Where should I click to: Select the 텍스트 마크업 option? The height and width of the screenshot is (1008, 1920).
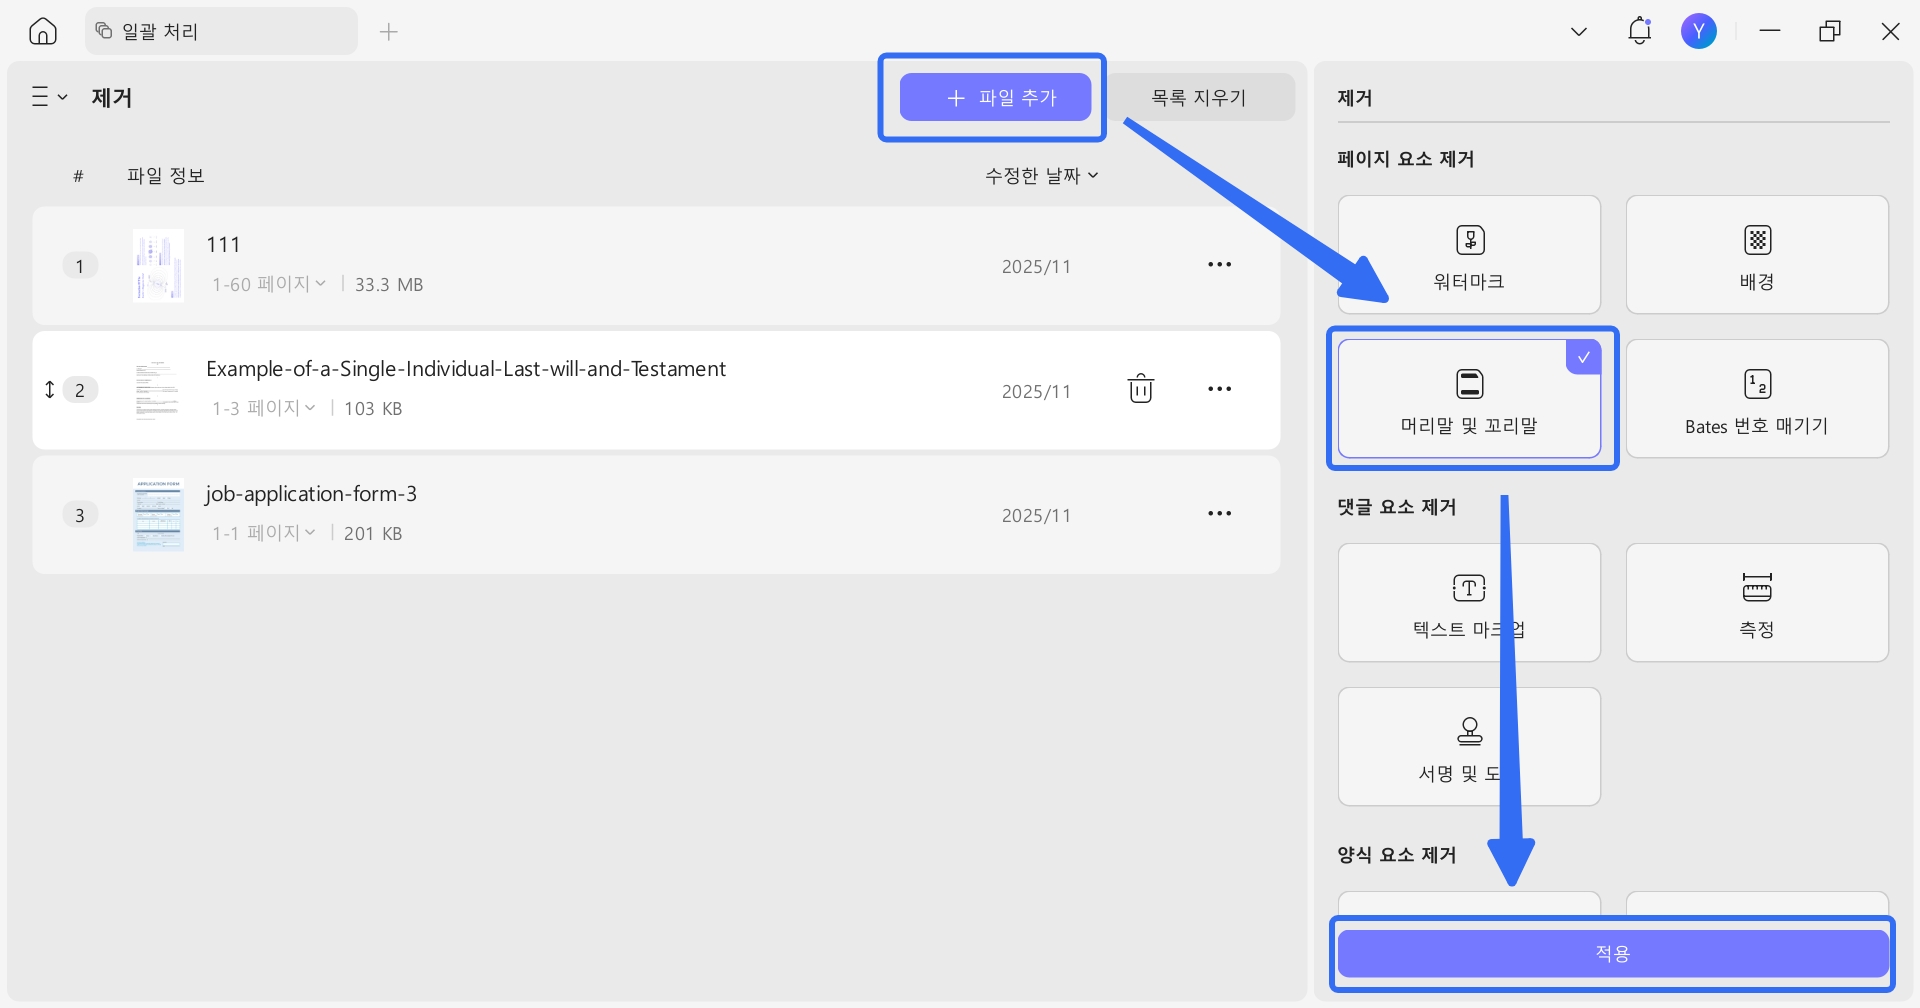(x=1469, y=603)
